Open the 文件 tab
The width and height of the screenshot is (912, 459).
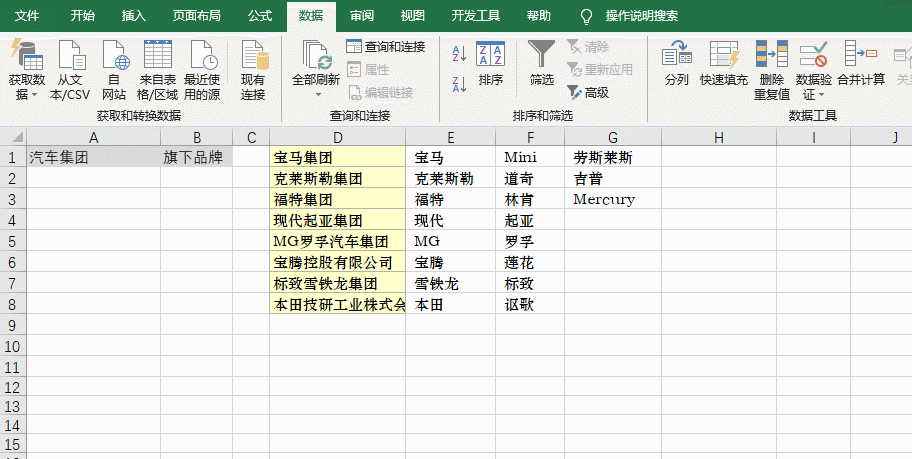[x=27, y=16]
